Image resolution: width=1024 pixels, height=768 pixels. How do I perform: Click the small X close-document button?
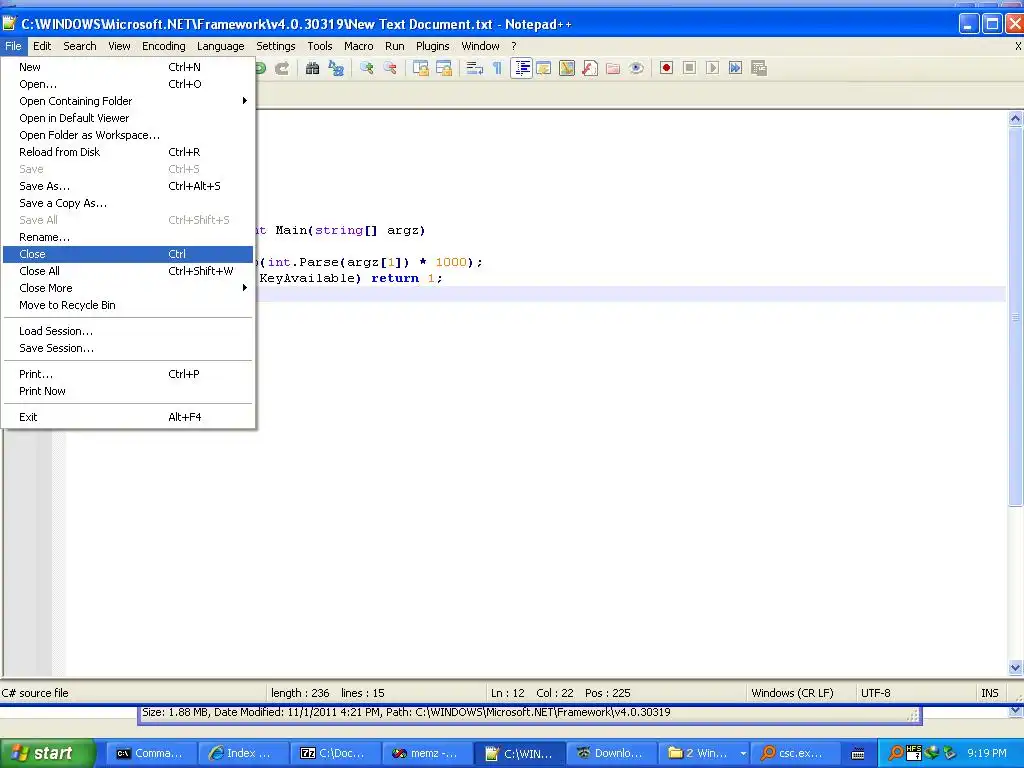click(x=1017, y=46)
